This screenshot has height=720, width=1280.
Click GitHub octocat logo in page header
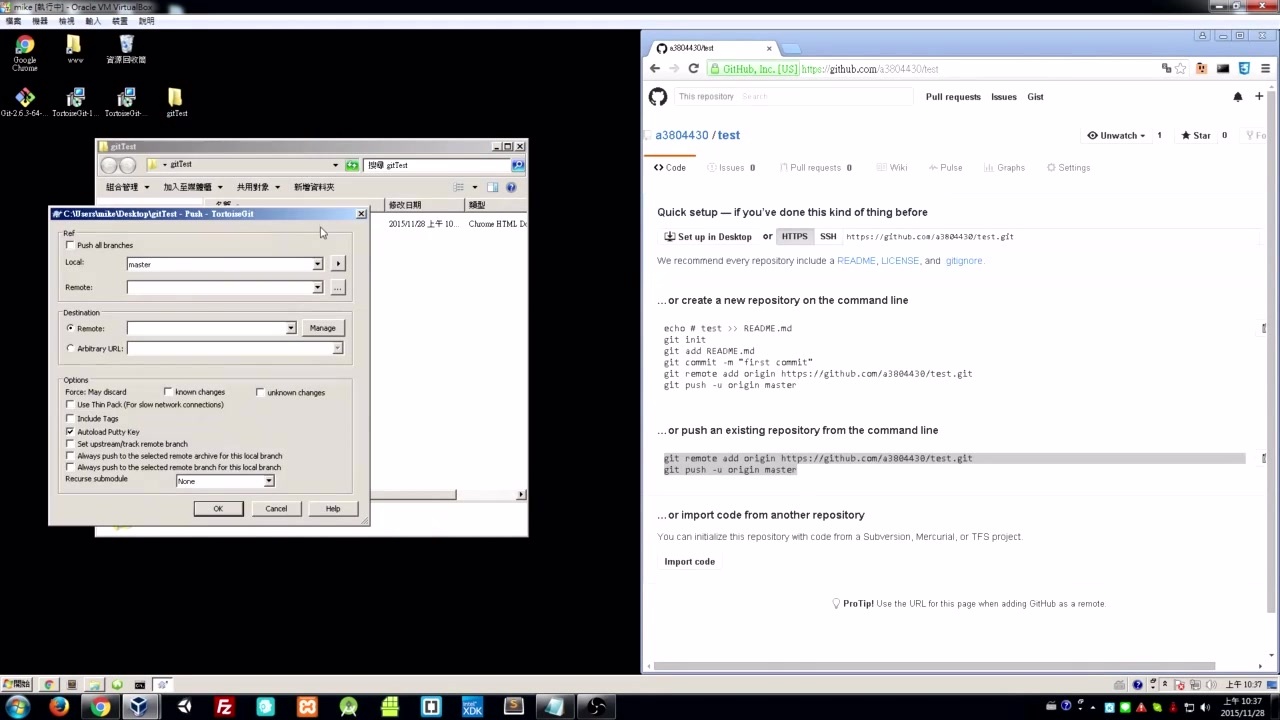(x=657, y=97)
